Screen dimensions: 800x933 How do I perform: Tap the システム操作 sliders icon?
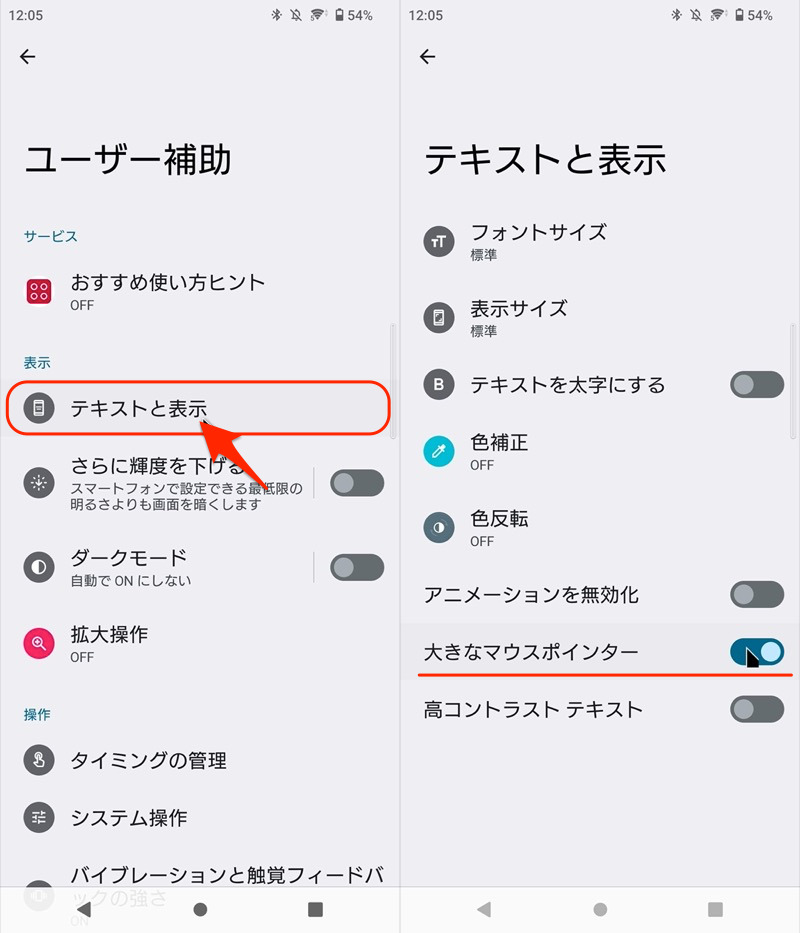pyautogui.click(x=39, y=817)
